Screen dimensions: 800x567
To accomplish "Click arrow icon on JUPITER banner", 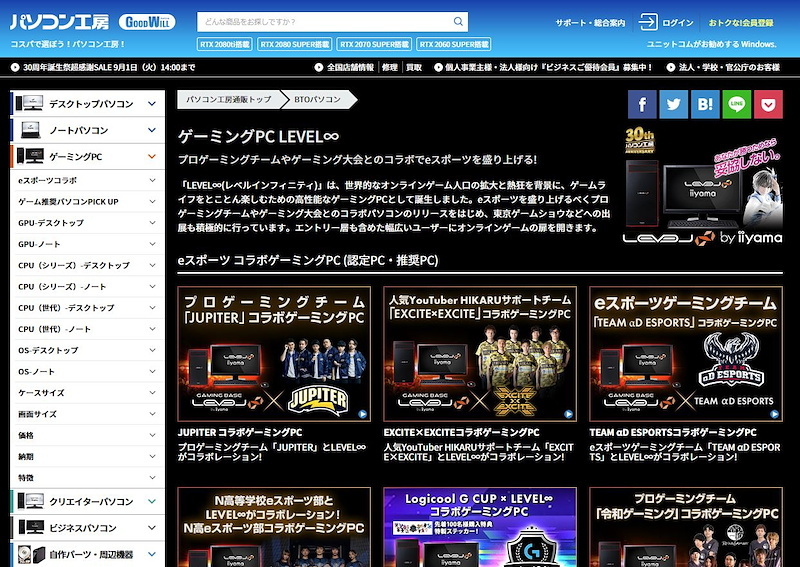I will (362, 414).
